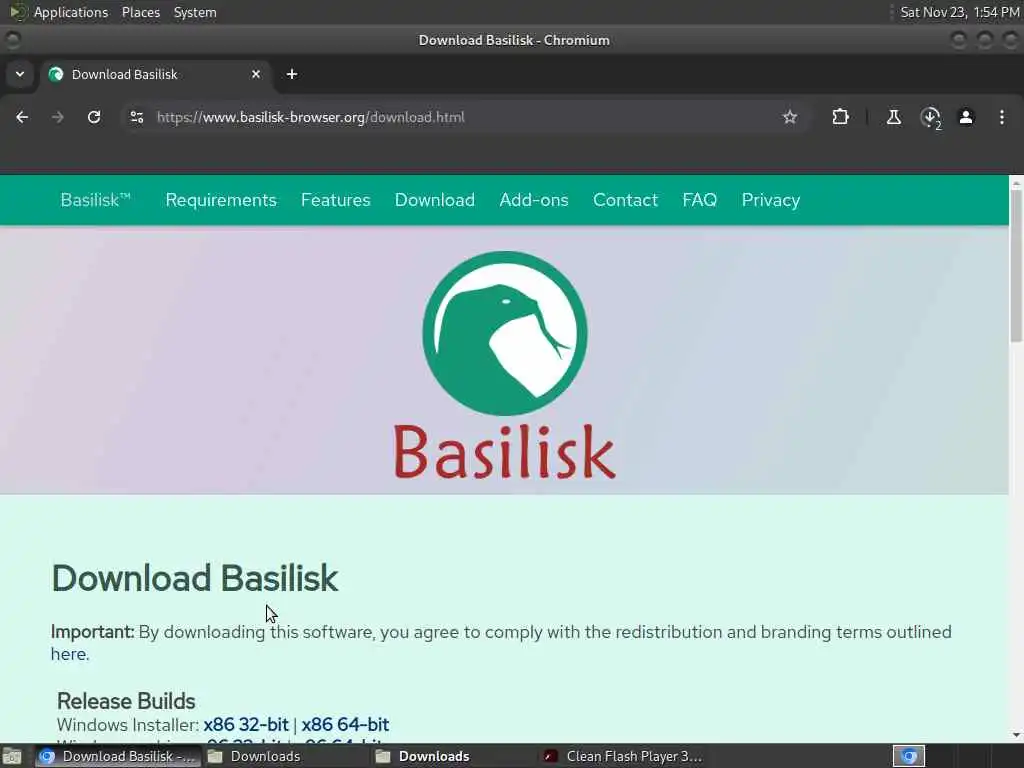Open the Download nav item
1024x768 pixels.
[x=435, y=200]
